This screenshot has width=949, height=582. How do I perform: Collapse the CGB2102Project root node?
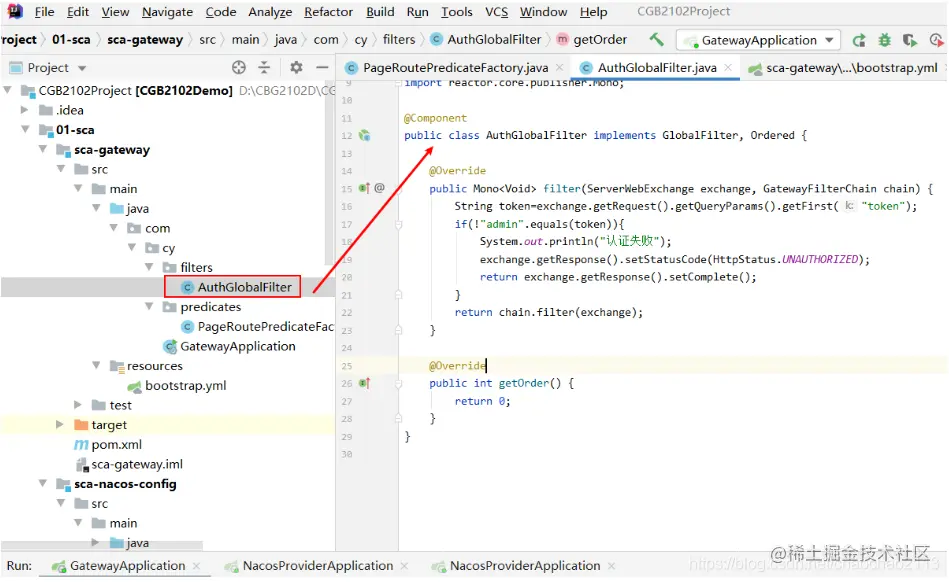click(x=8, y=90)
